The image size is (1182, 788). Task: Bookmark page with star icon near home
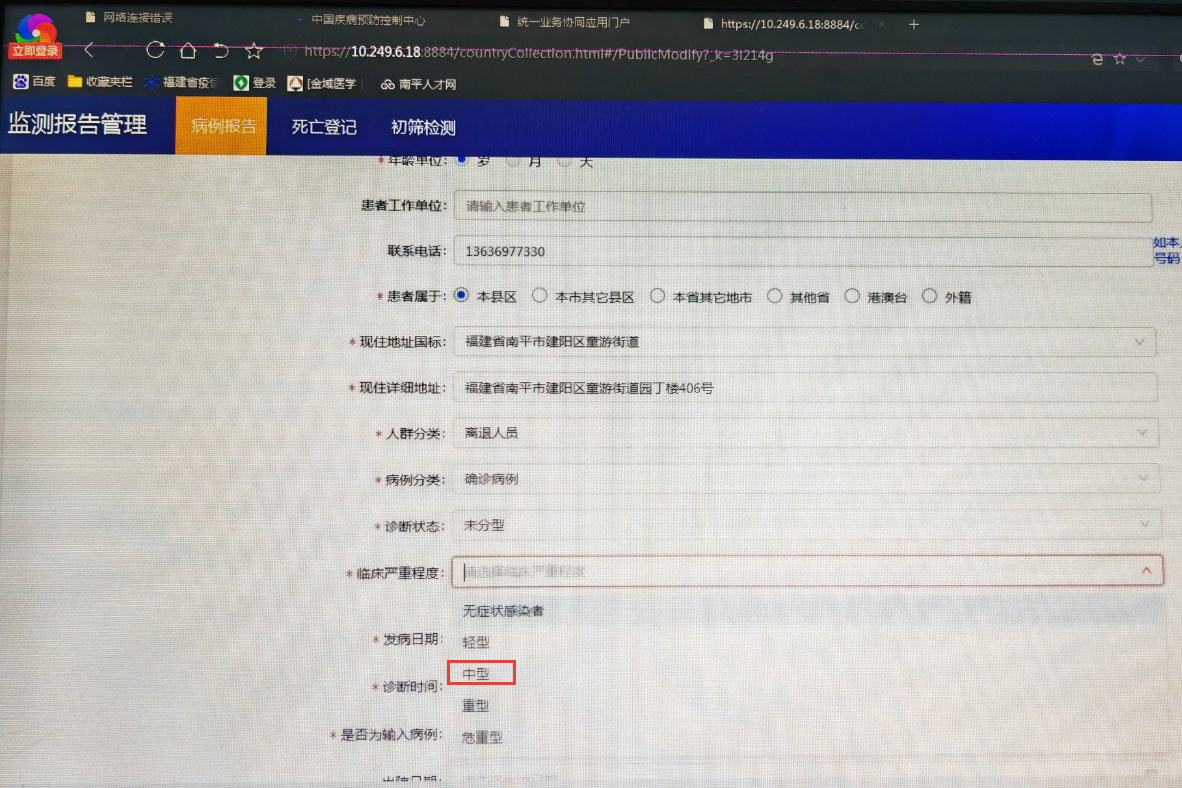point(254,51)
